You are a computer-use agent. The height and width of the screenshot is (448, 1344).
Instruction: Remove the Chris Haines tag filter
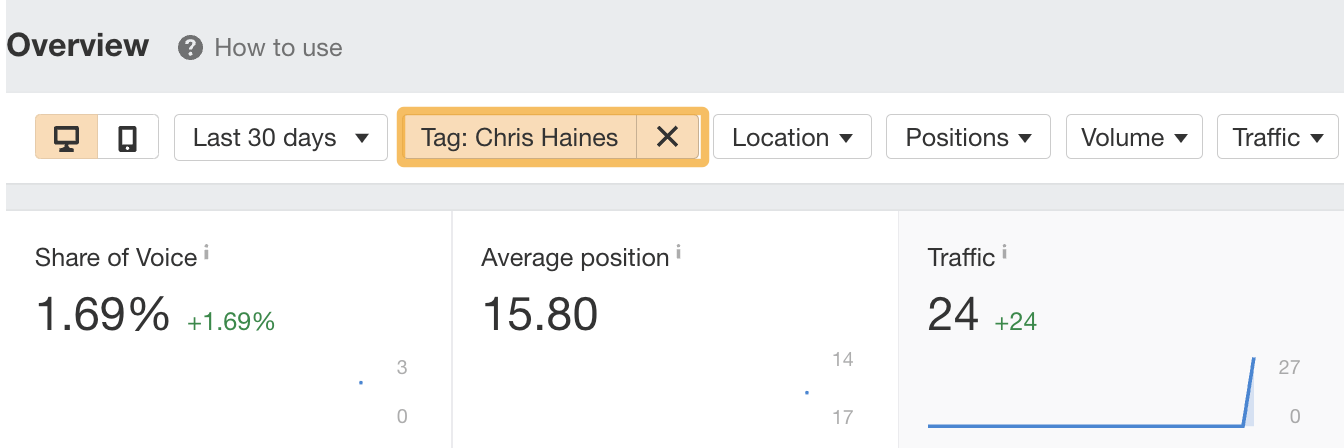667,137
